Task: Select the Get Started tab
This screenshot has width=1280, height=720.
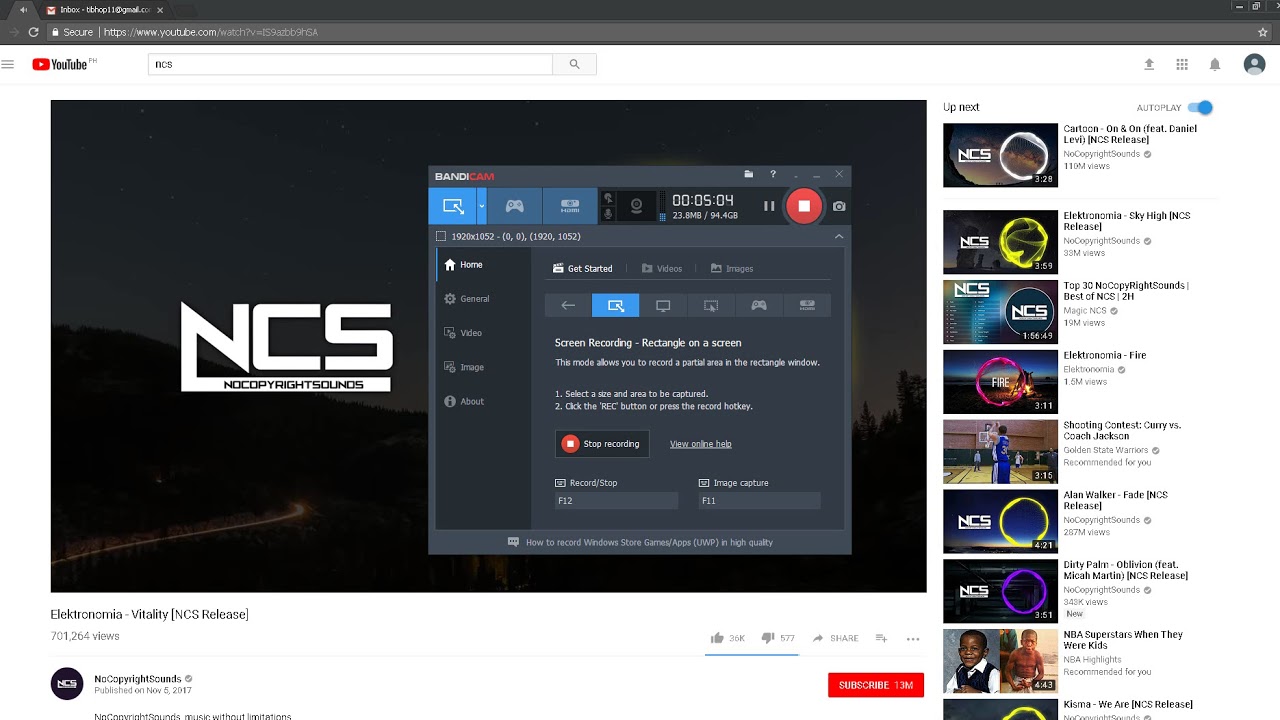Action: point(583,268)
